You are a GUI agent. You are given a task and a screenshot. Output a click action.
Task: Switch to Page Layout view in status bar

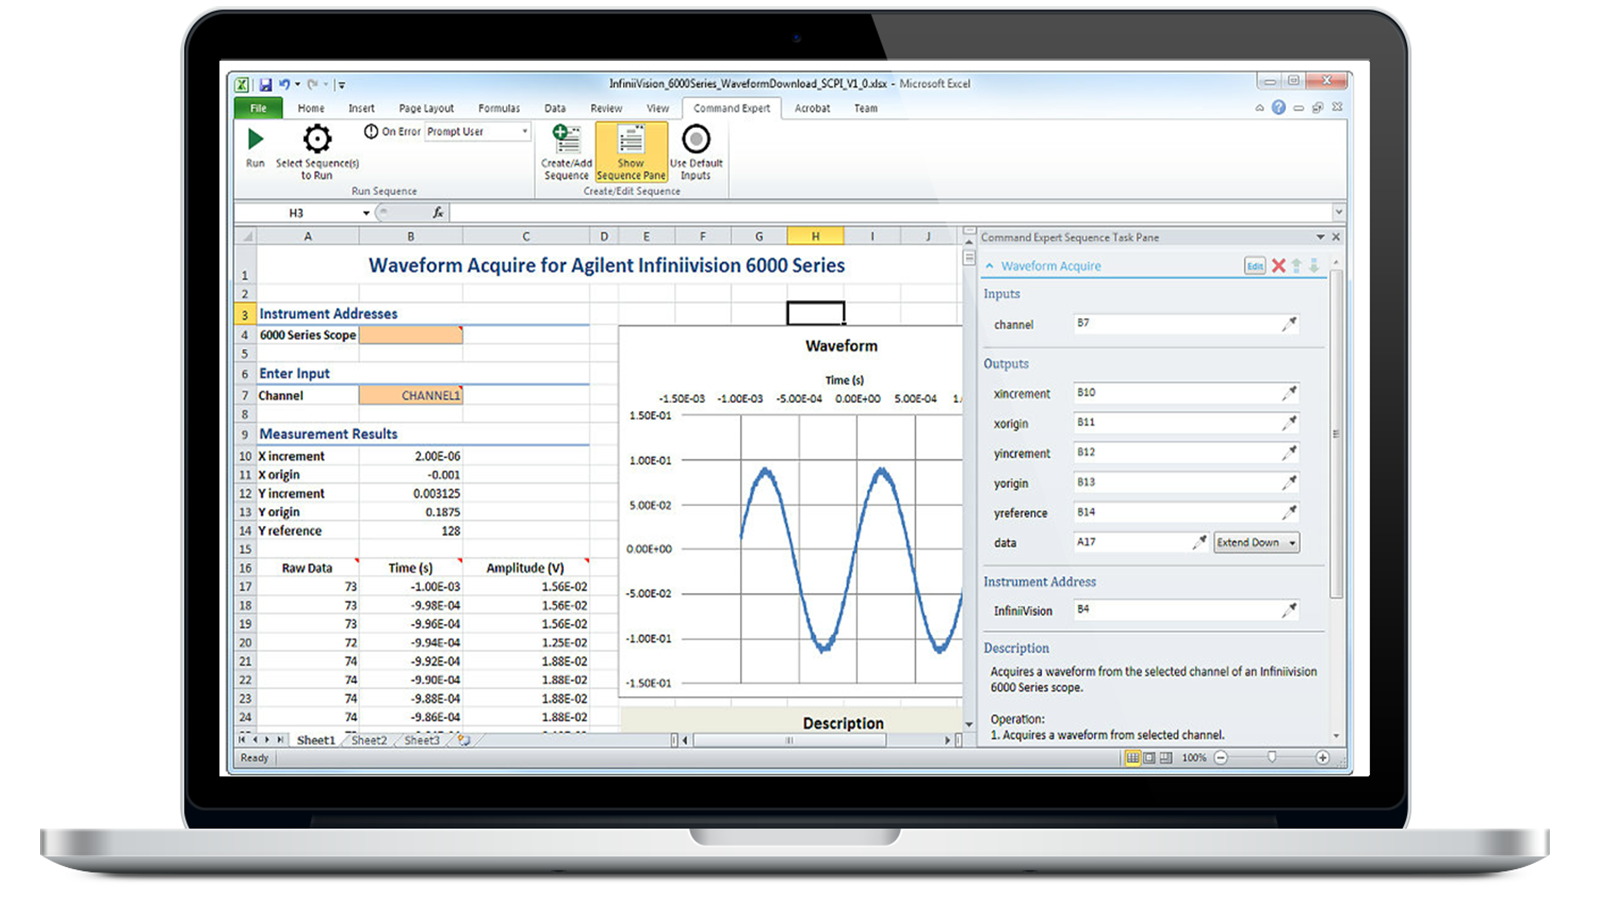pos(1149,759)
